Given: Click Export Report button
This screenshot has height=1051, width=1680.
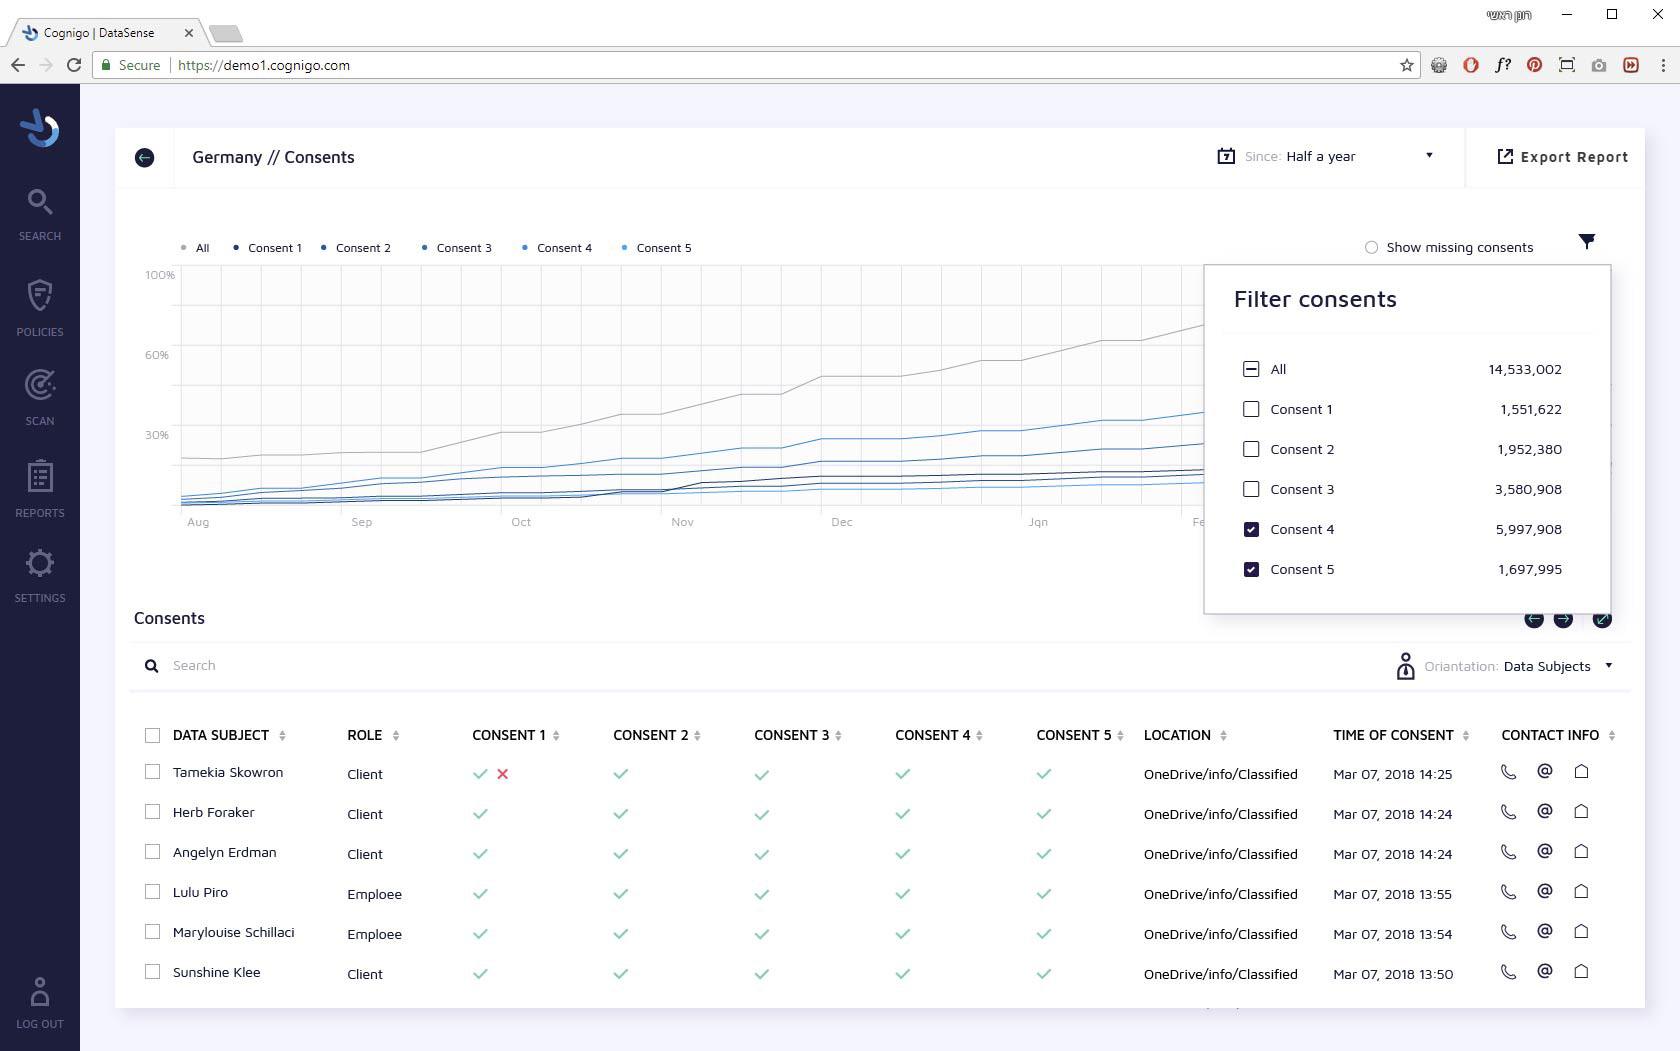Looking at the screenshot, I should (1562, 157).
